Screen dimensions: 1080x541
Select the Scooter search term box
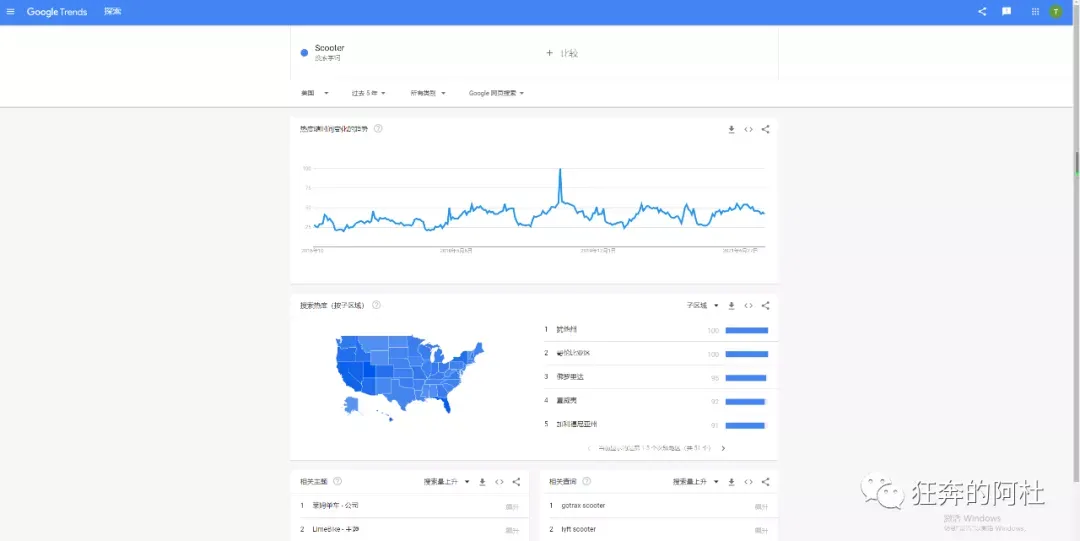coord(413,53)
